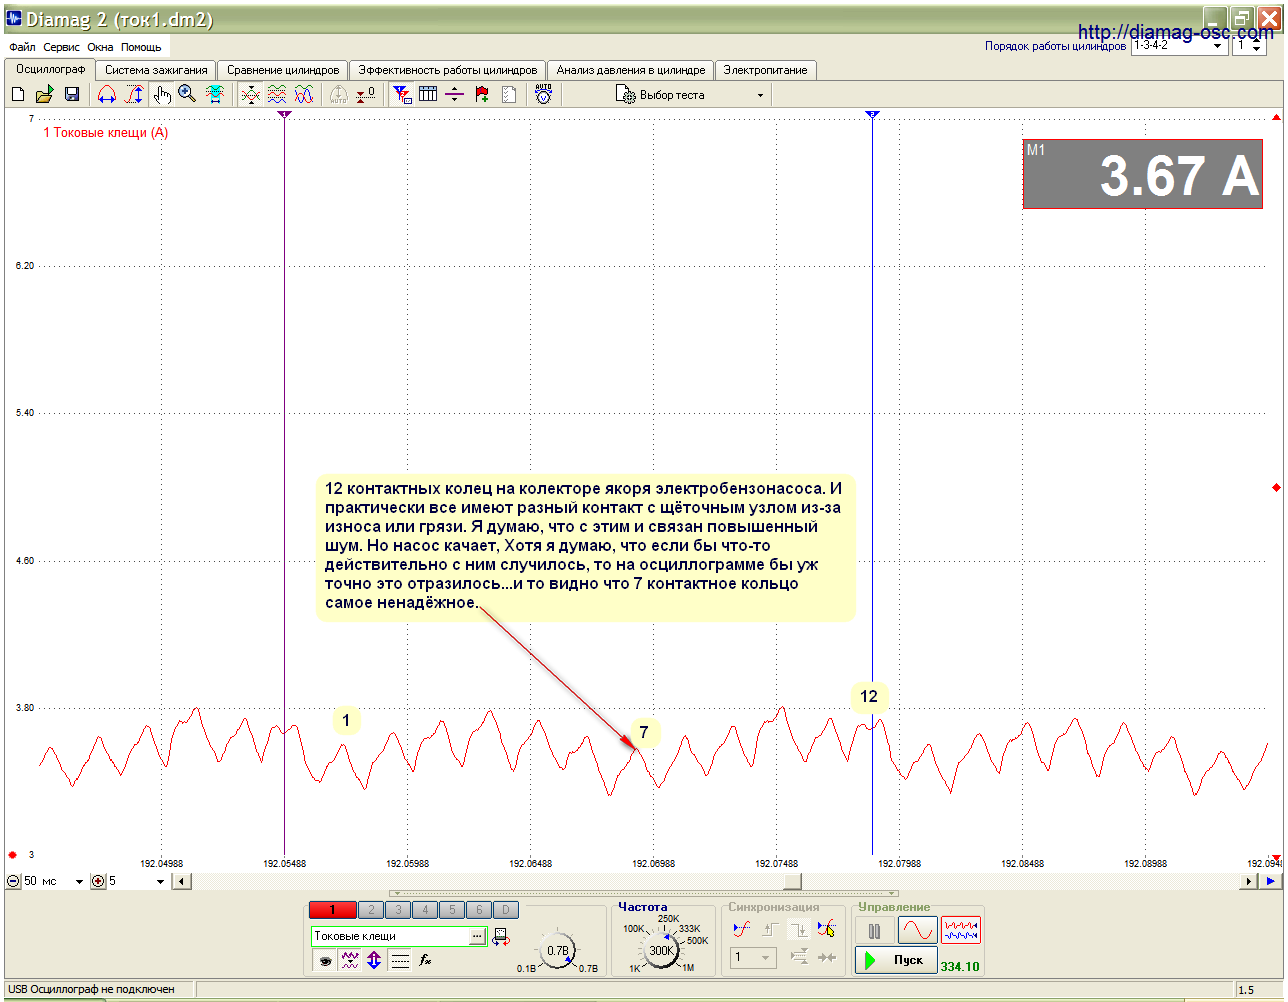This screenshot has height=1002, width=1288.
Task: Open a file with the folder icon
Action: click(44, 94)
